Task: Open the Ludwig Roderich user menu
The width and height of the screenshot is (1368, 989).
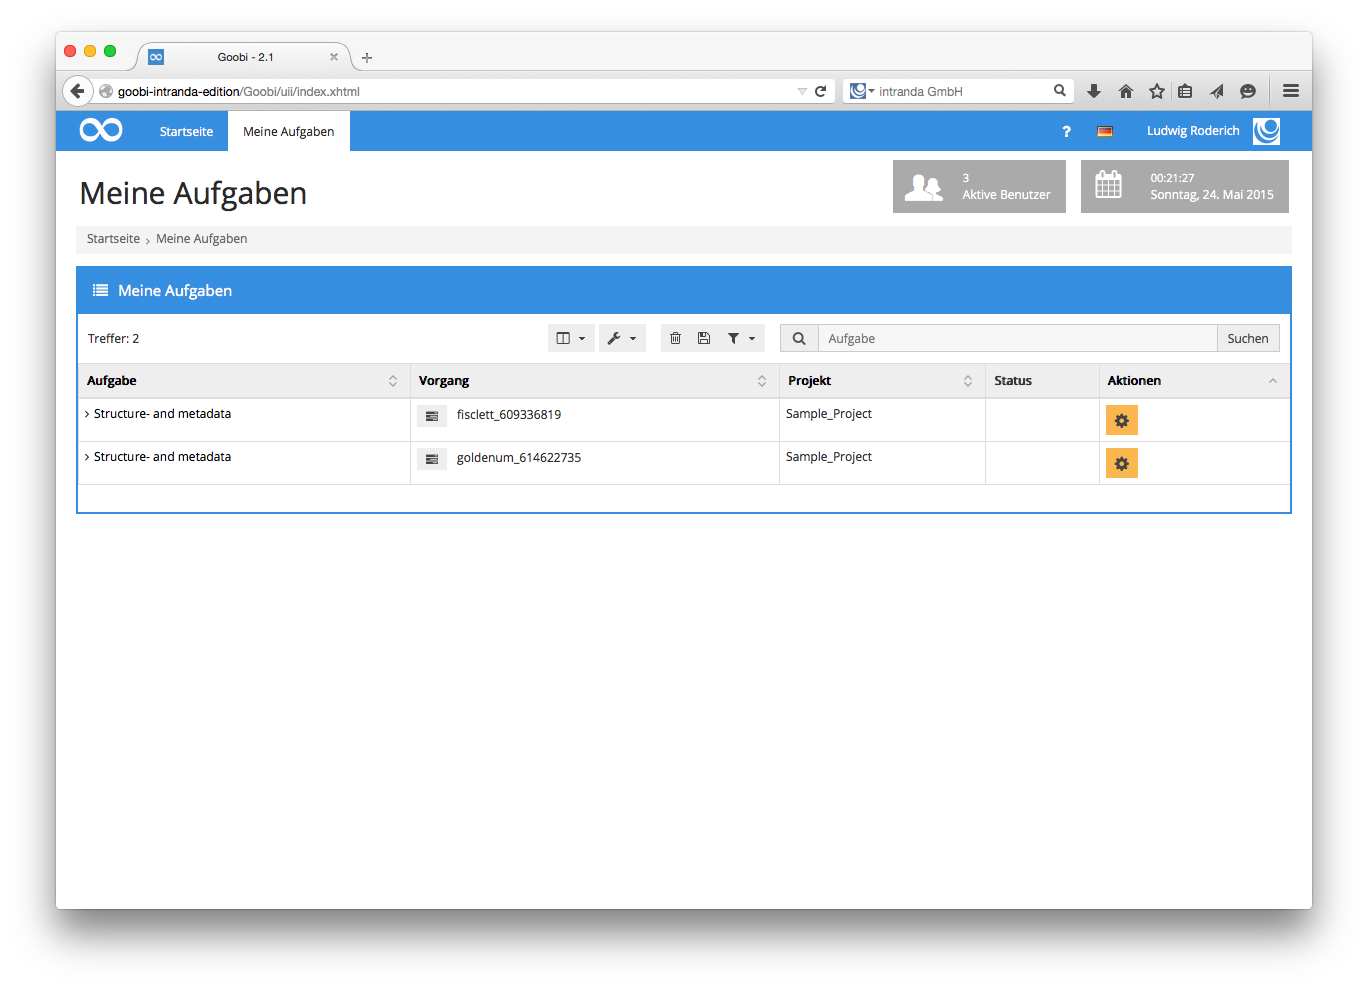Action: 1193,131
